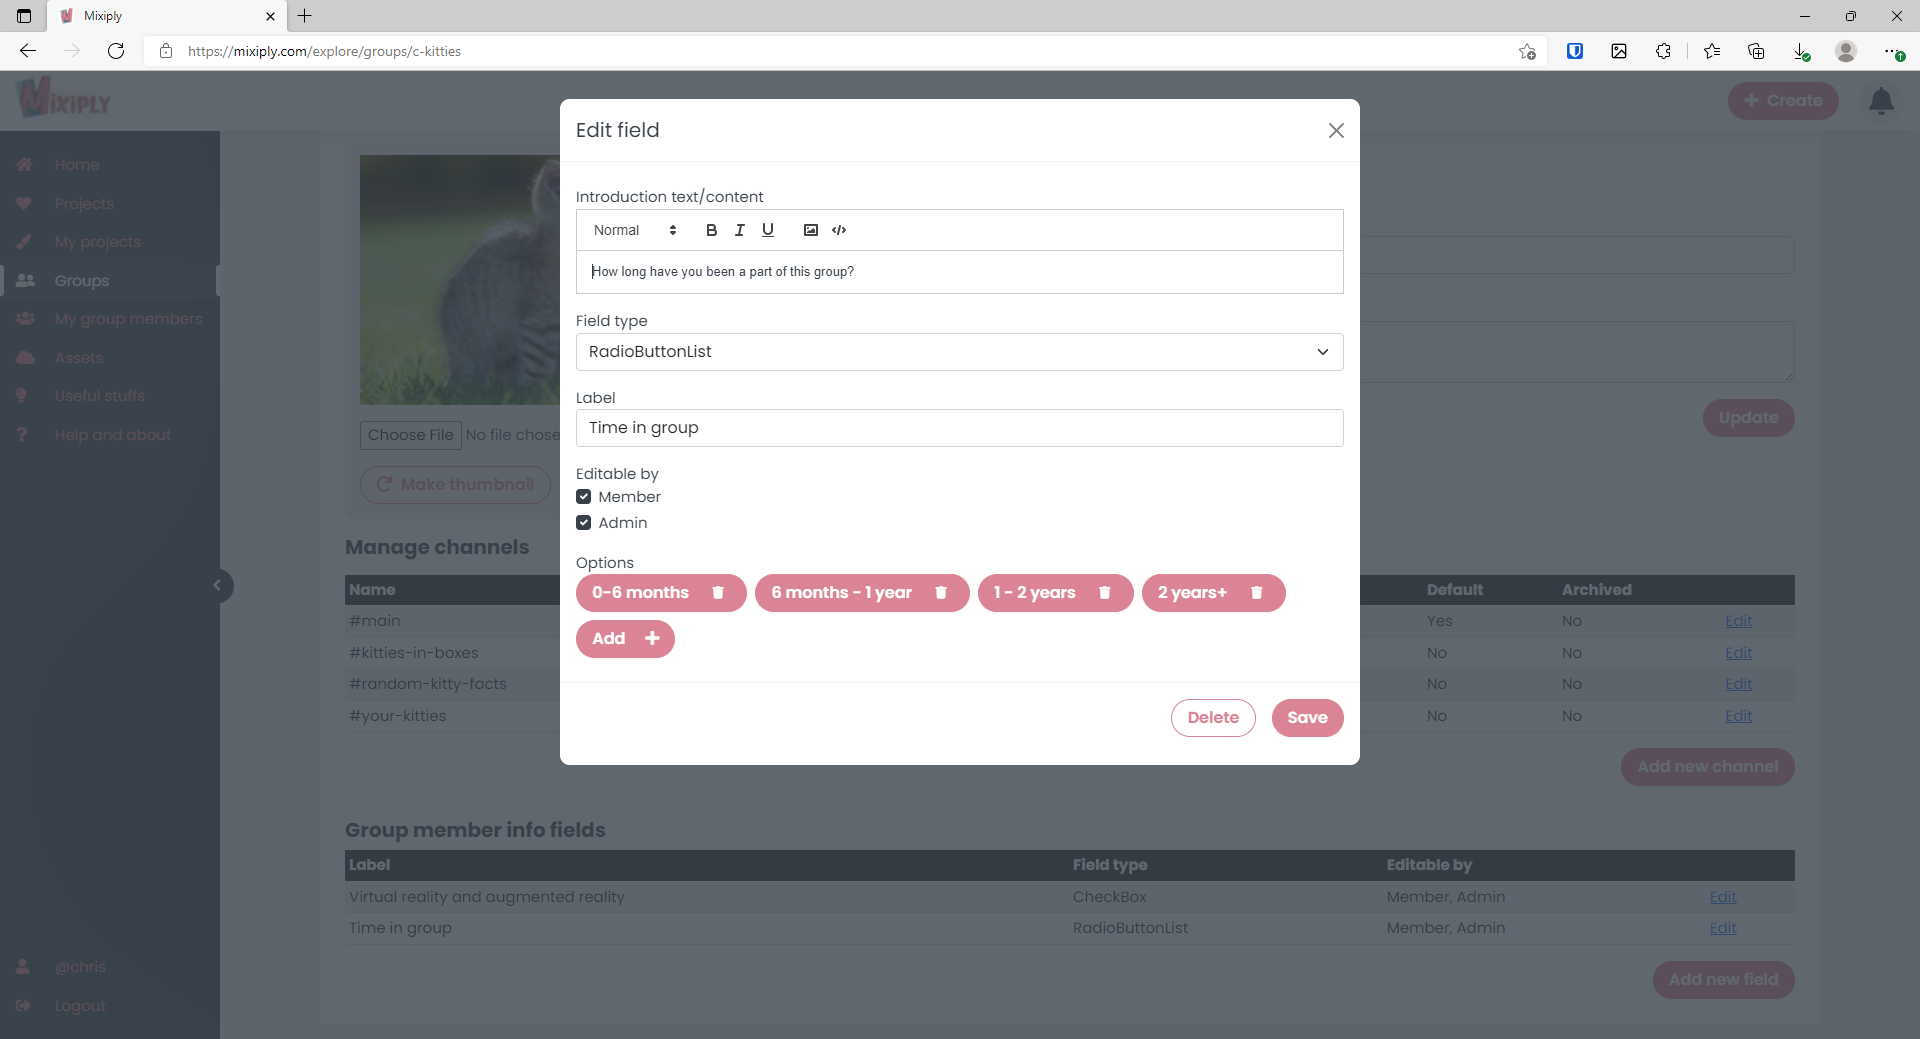
Task: Insert image into introduction text
Action: pyautogui.click(x=811, y=230)
